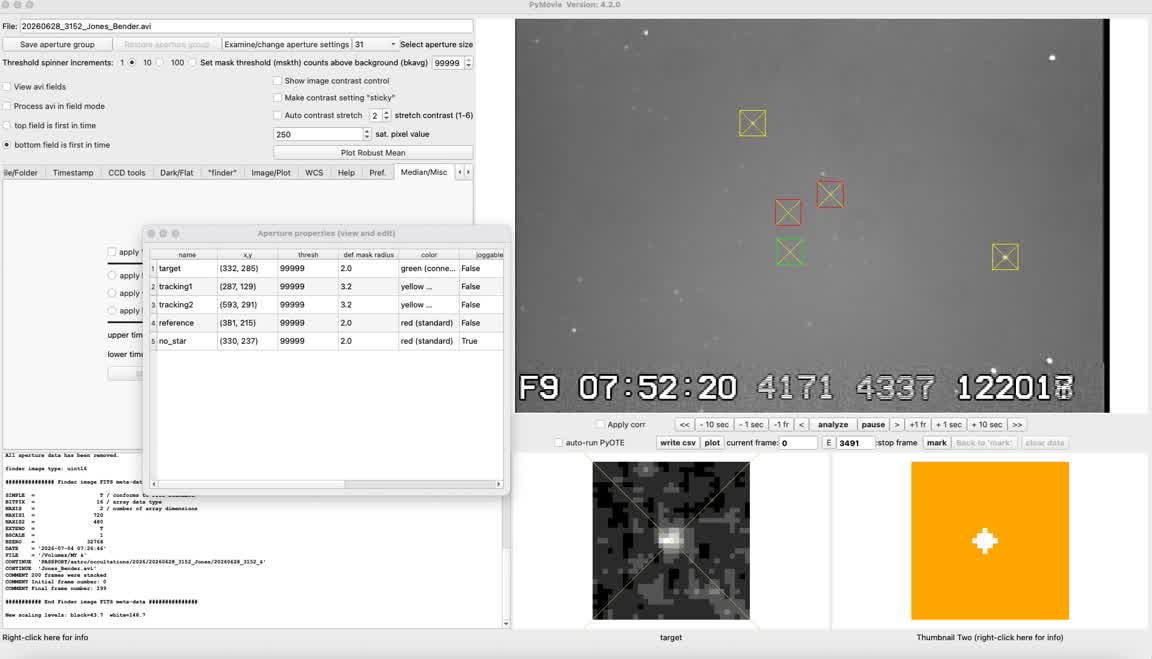Screen dimensions: 1152x659
Task: Click the sat. pixel value field 250
Action: 318,134
